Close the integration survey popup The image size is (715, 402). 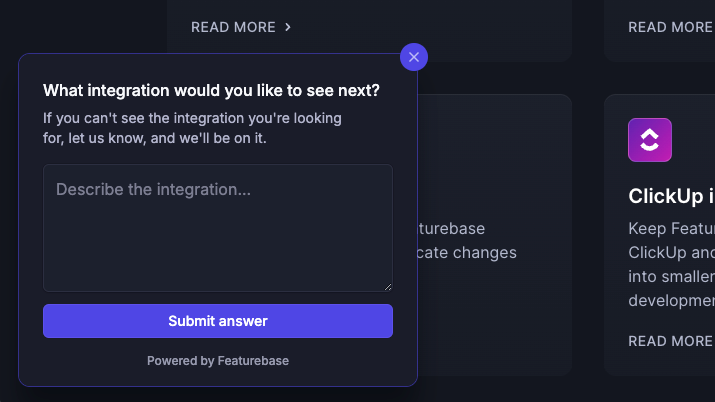click(x=414, y=57)
